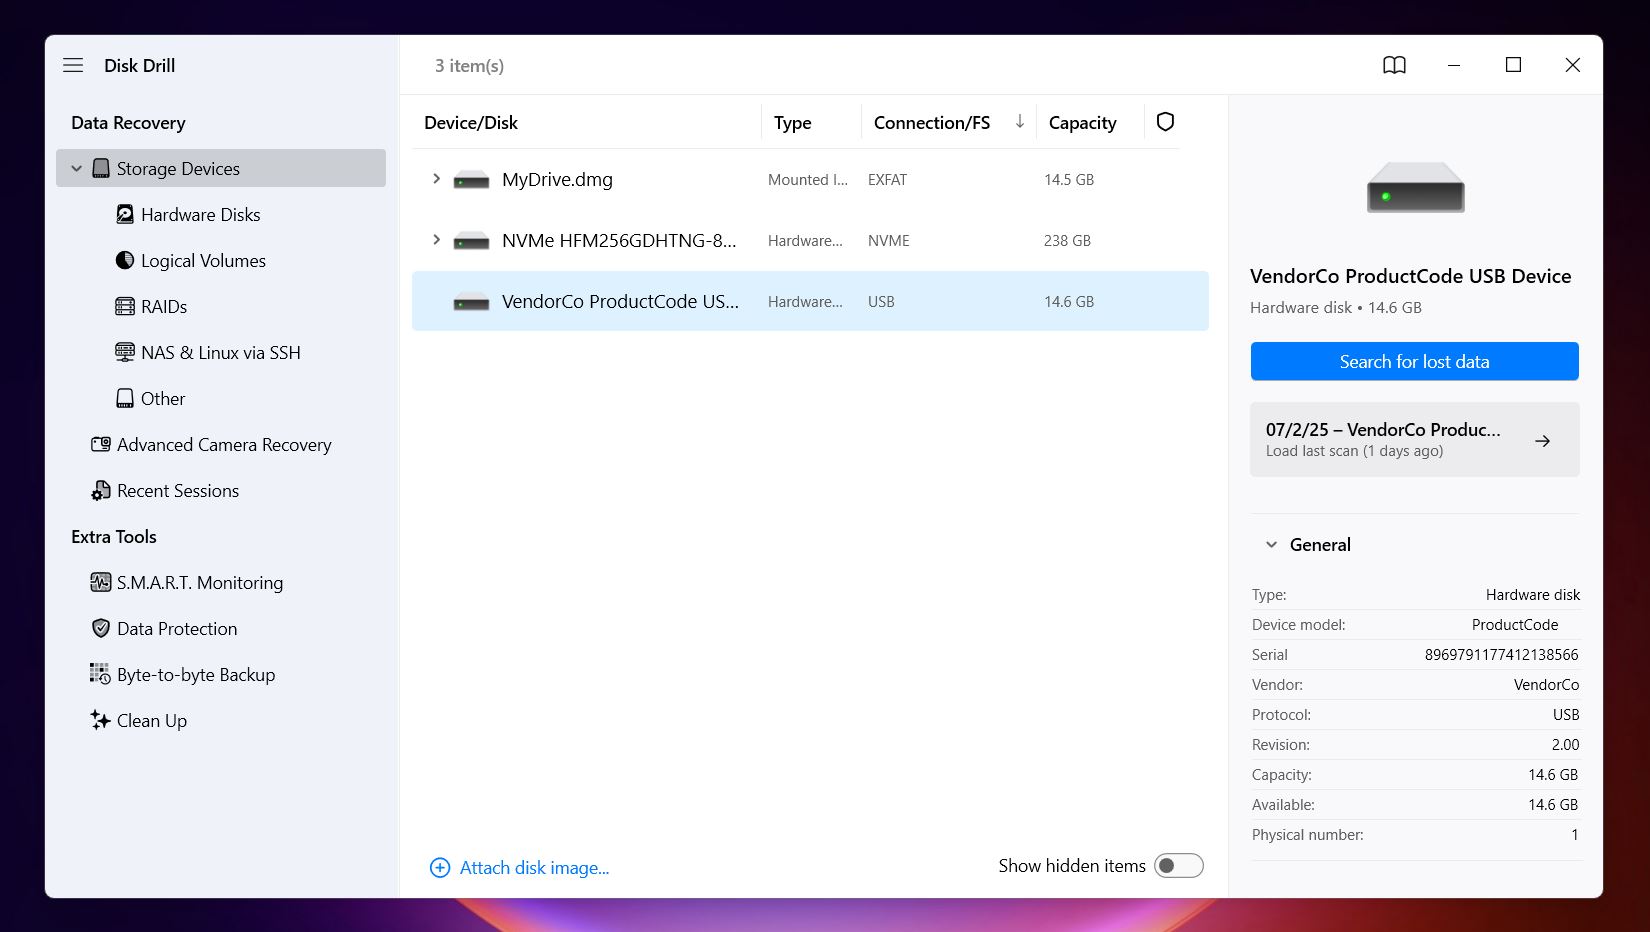The image size is (1650, 932).
Task: Select the NVMe HFM256GDHTNG-8... device name
Action: (619, 240)
